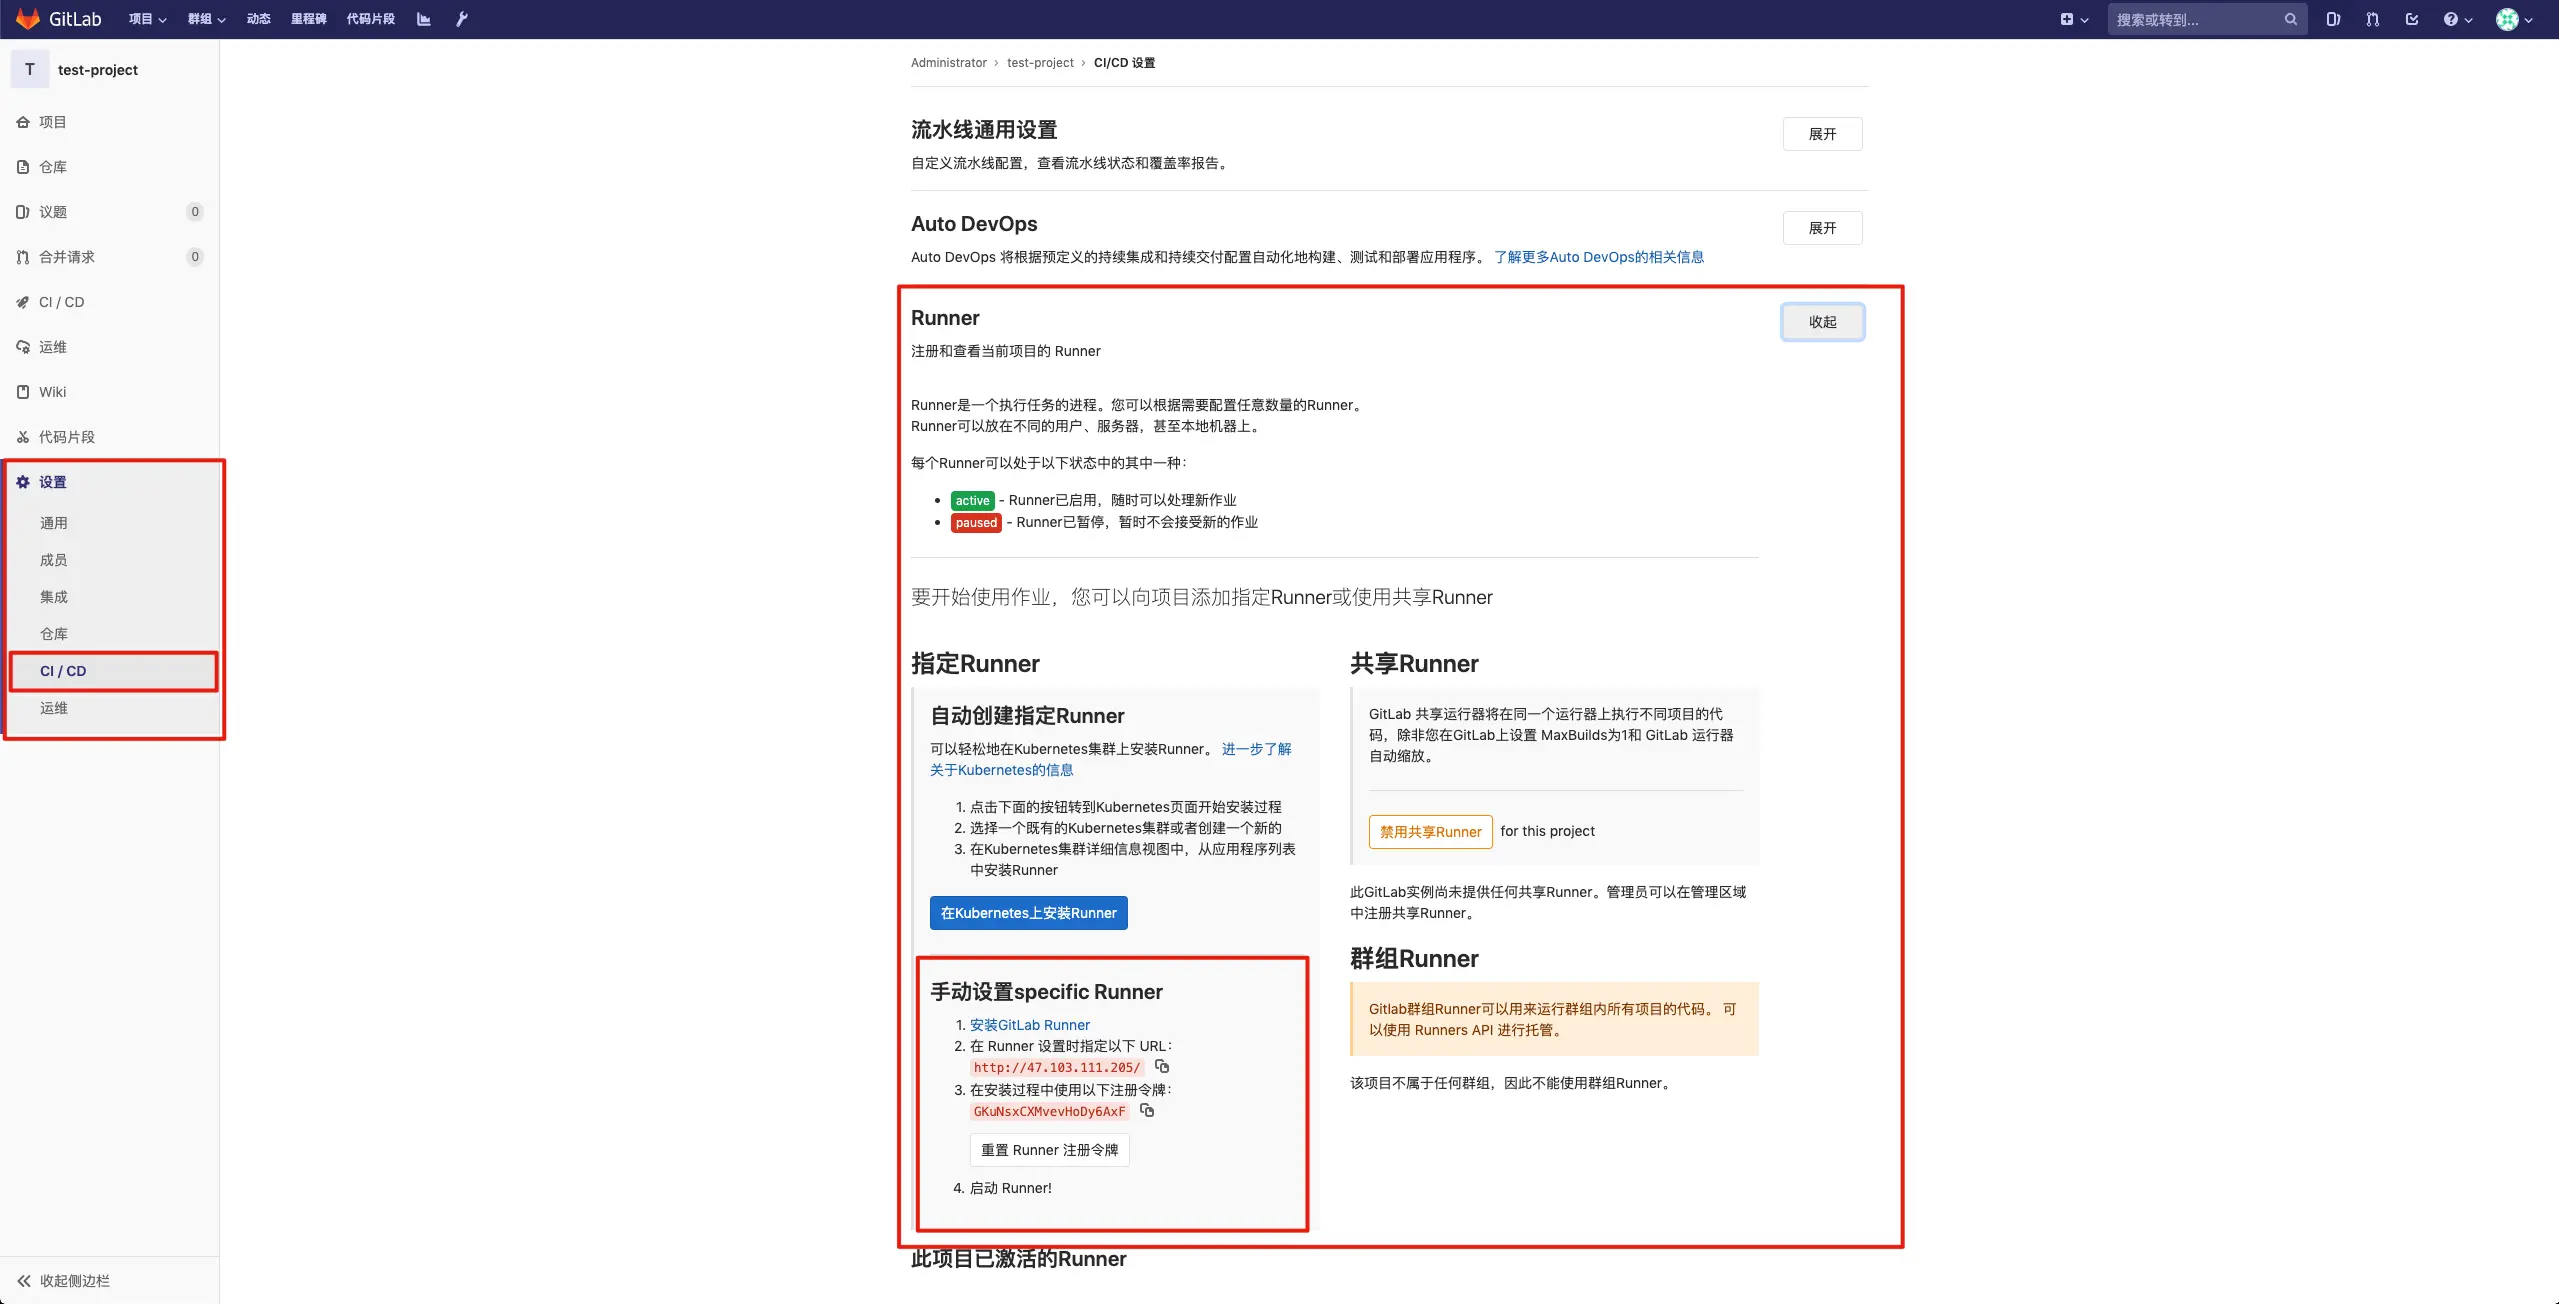
Task: Click the chart activity icon in navbar
Action: (424, 19)
